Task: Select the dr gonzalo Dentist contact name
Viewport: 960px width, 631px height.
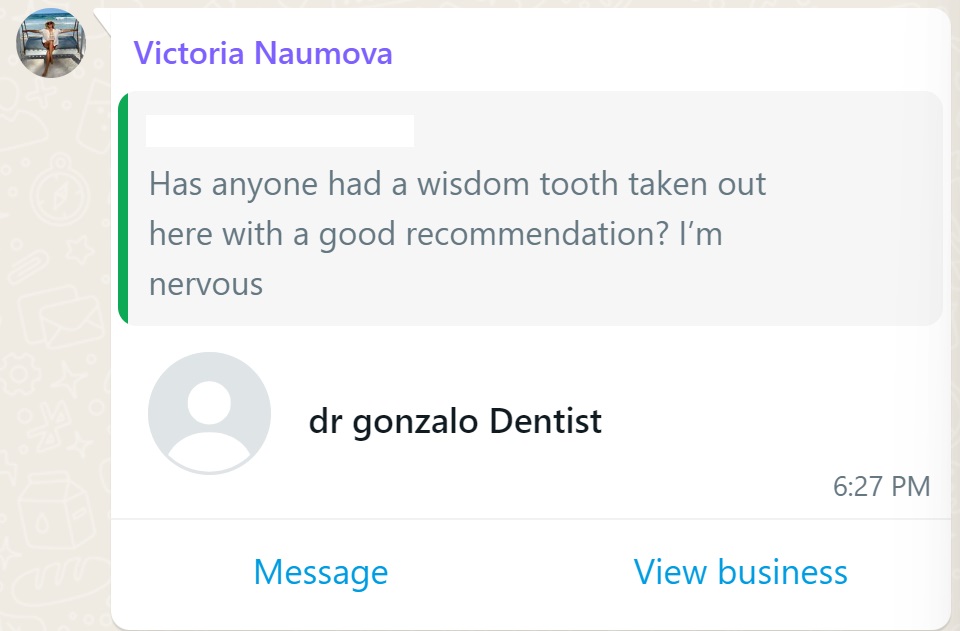Action: (x=455, y=421)
